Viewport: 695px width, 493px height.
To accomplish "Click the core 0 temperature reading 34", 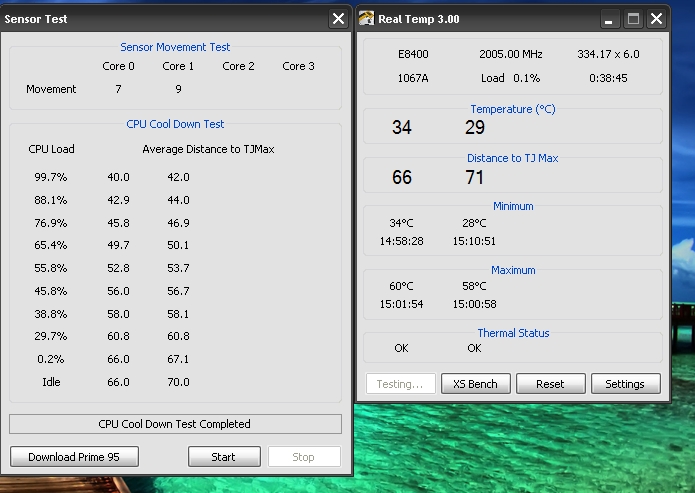I will coord(402,128).
